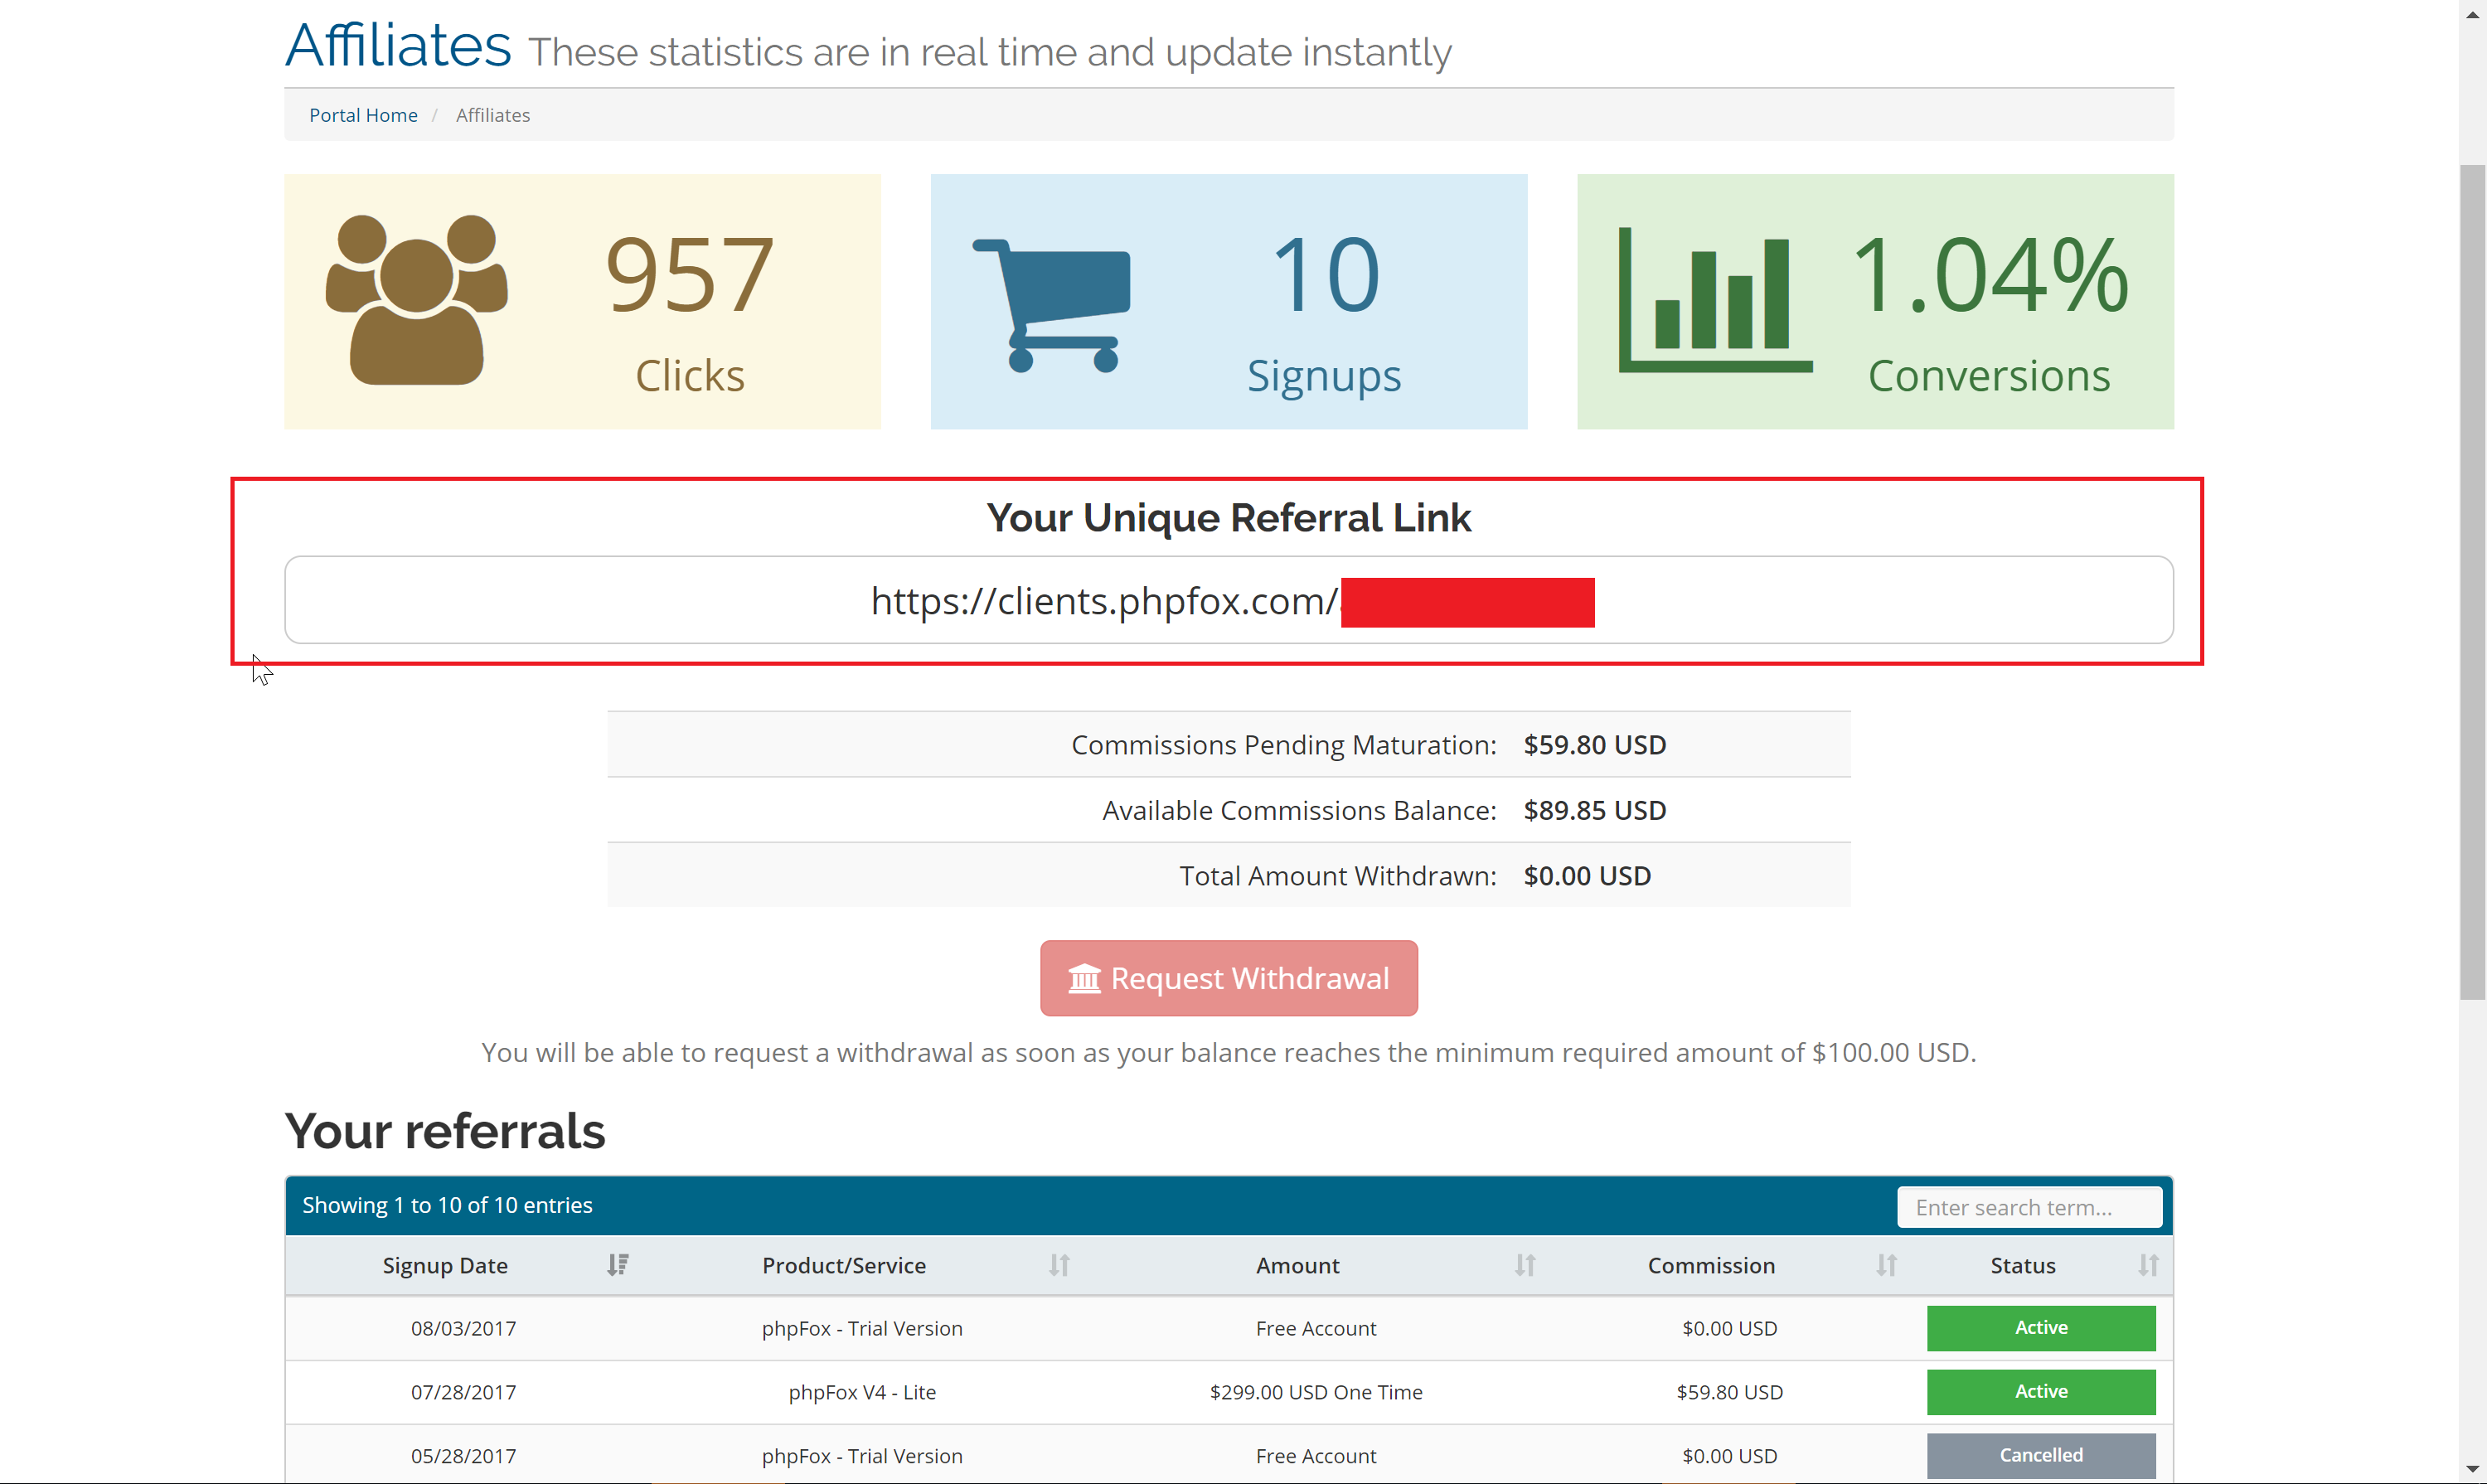Click the Active status badge on first referral
2487x1484 pixels.
pos(2040,1326)
